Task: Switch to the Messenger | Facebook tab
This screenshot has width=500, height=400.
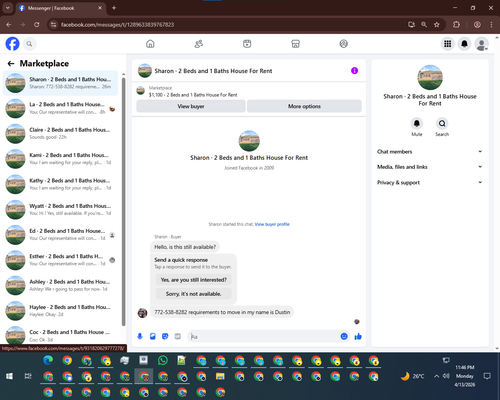Action: click(60, 8)
